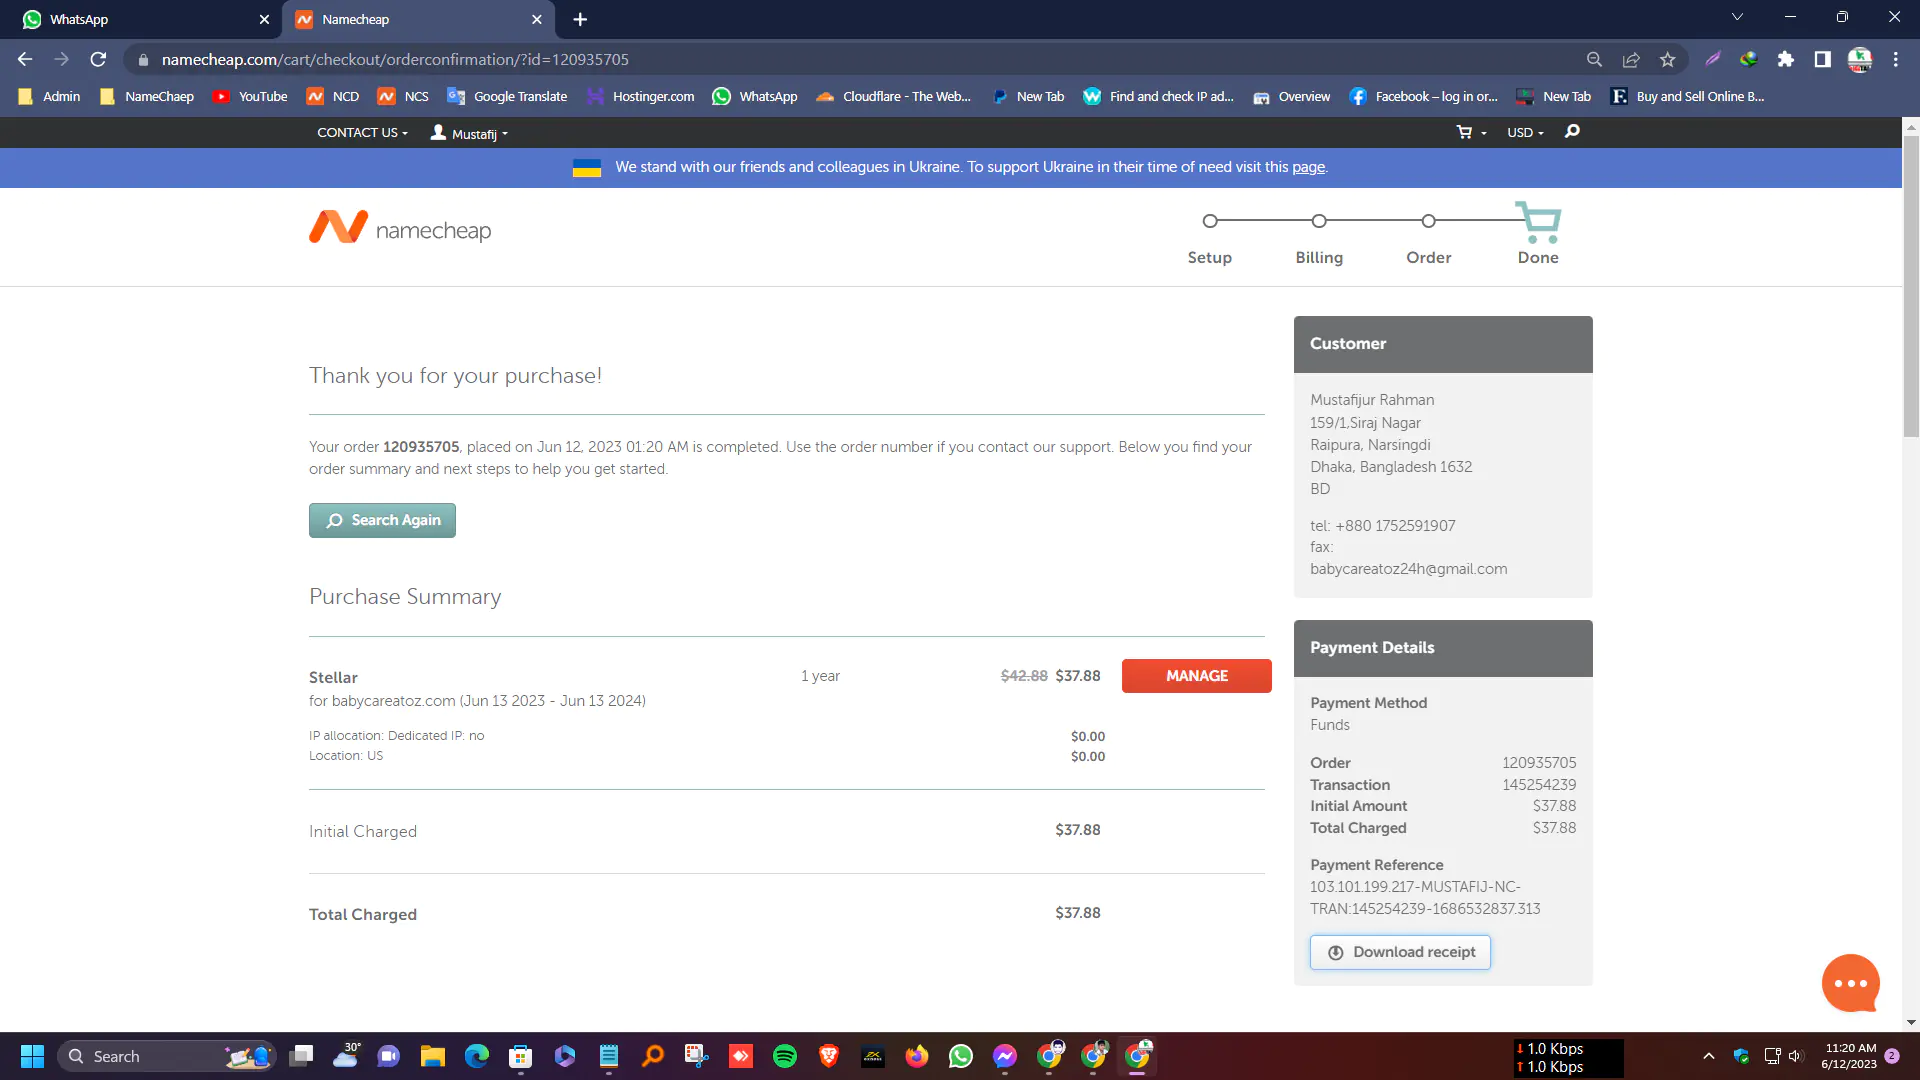1920x1080 pixels.
Task: Open the live chat bubble
Action: (x=1850, y=983)
